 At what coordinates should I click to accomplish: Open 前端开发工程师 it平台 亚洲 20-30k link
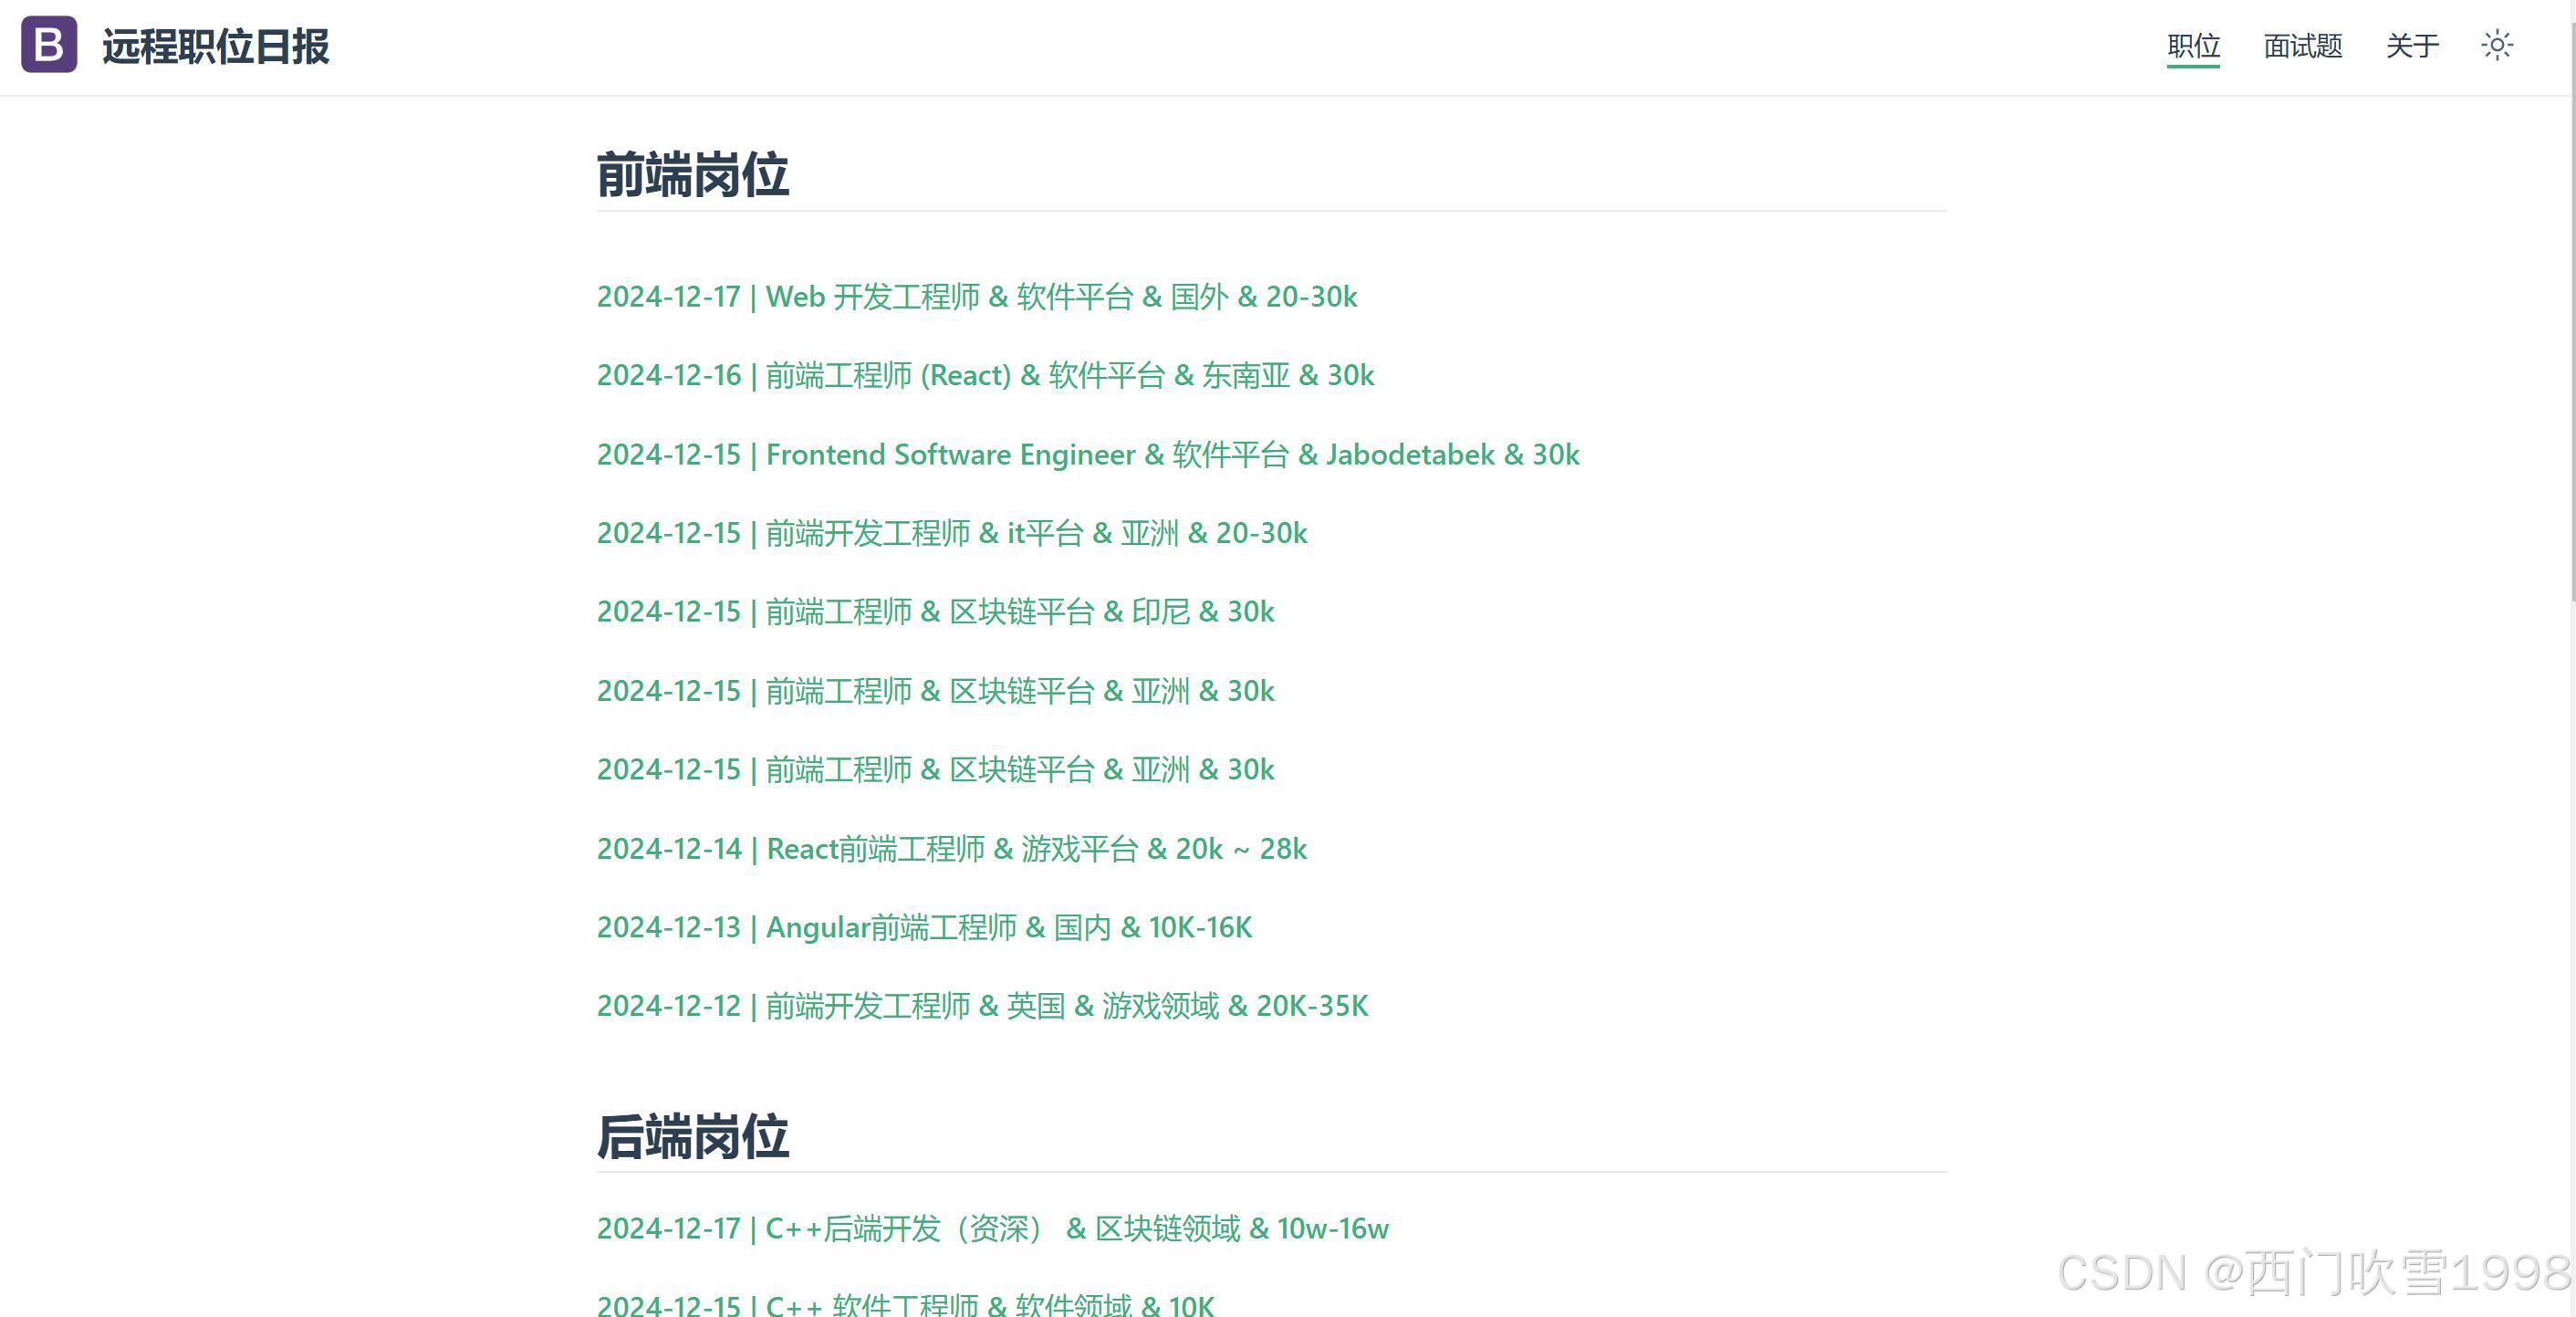(951, 533)
